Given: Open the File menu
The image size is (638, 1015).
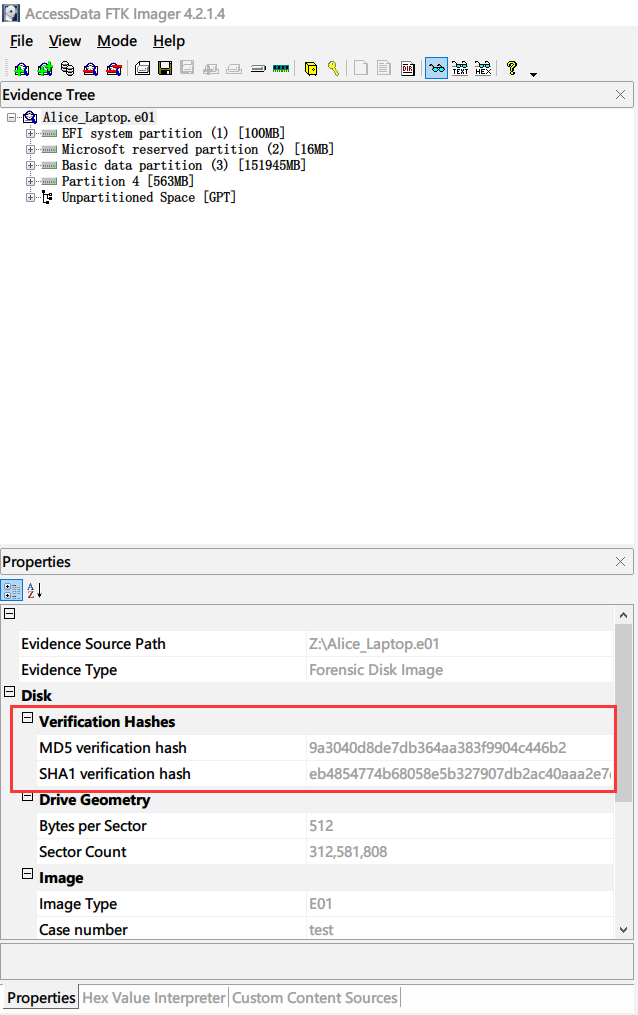Looking at the screenshot, I should point(21,41).
